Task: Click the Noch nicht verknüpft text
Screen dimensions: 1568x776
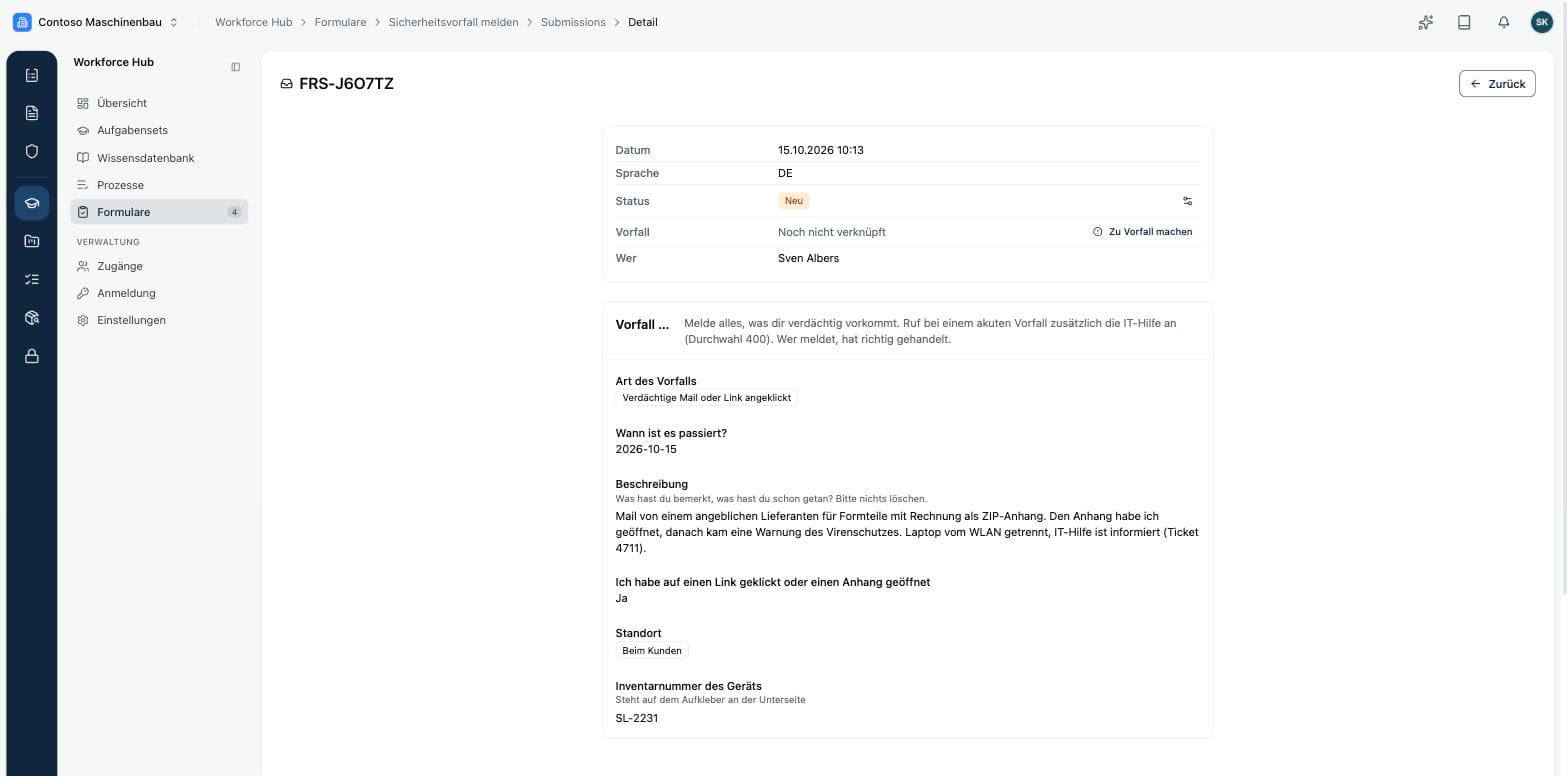Action: pos(832,232)
